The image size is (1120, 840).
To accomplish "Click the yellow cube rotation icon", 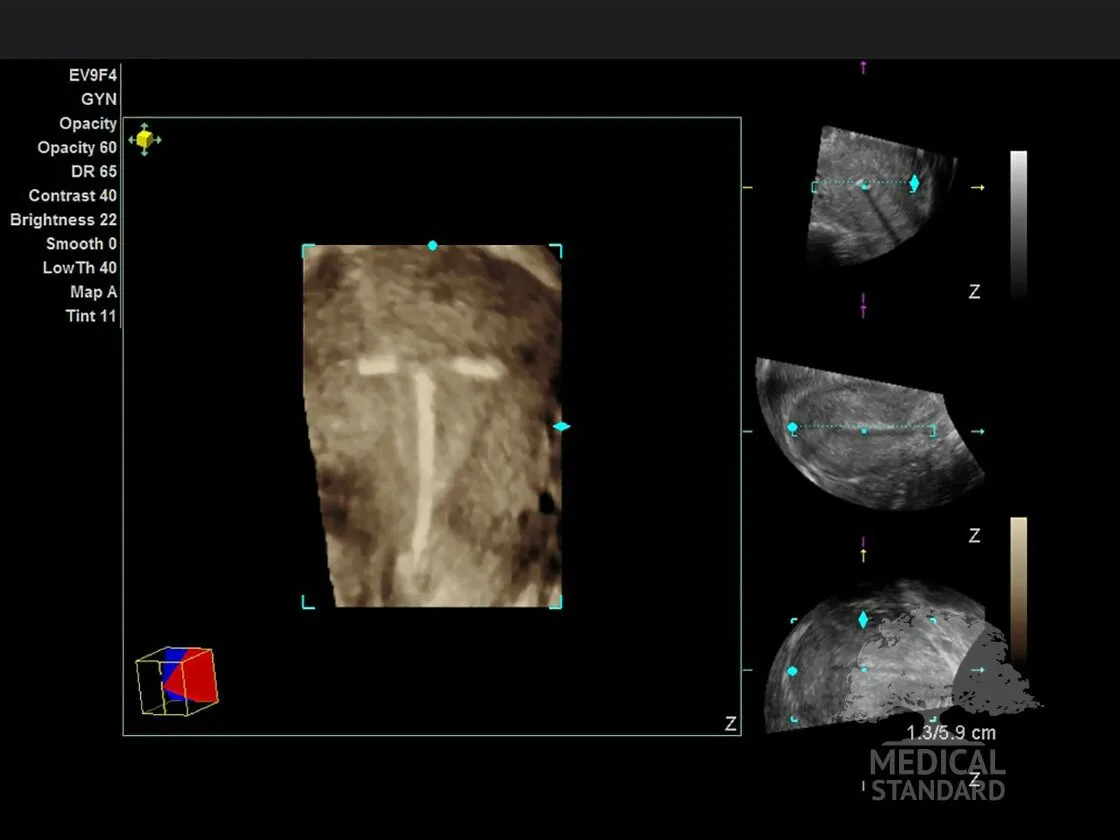I will (x=145, y=139).
